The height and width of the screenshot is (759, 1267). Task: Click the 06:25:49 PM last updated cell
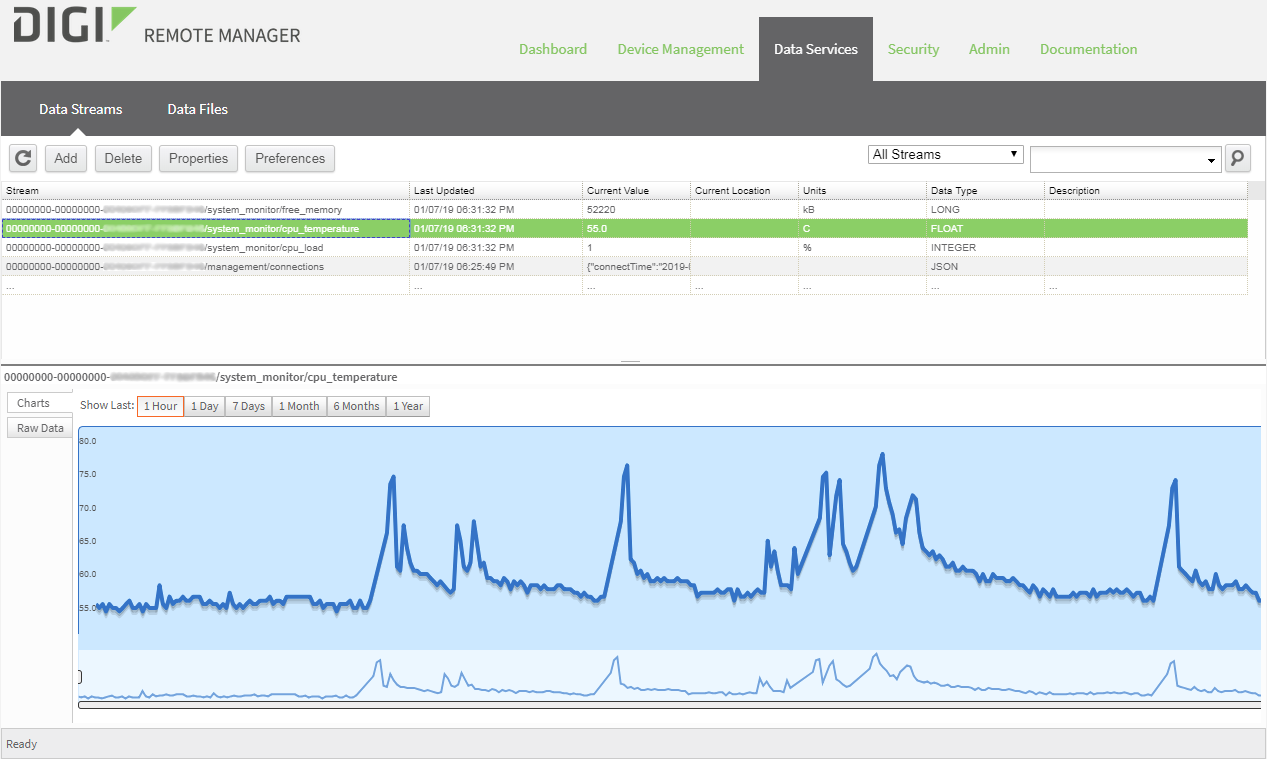496,266
